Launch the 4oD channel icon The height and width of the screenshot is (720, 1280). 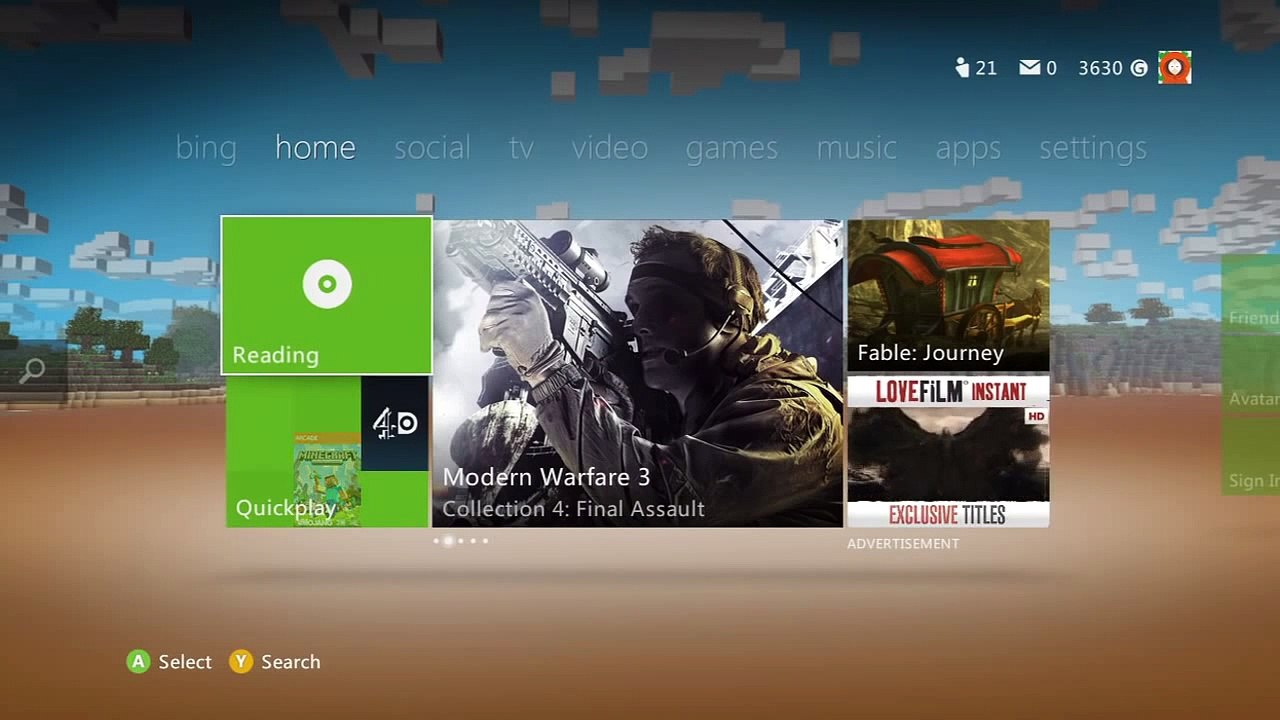point(395,424)
